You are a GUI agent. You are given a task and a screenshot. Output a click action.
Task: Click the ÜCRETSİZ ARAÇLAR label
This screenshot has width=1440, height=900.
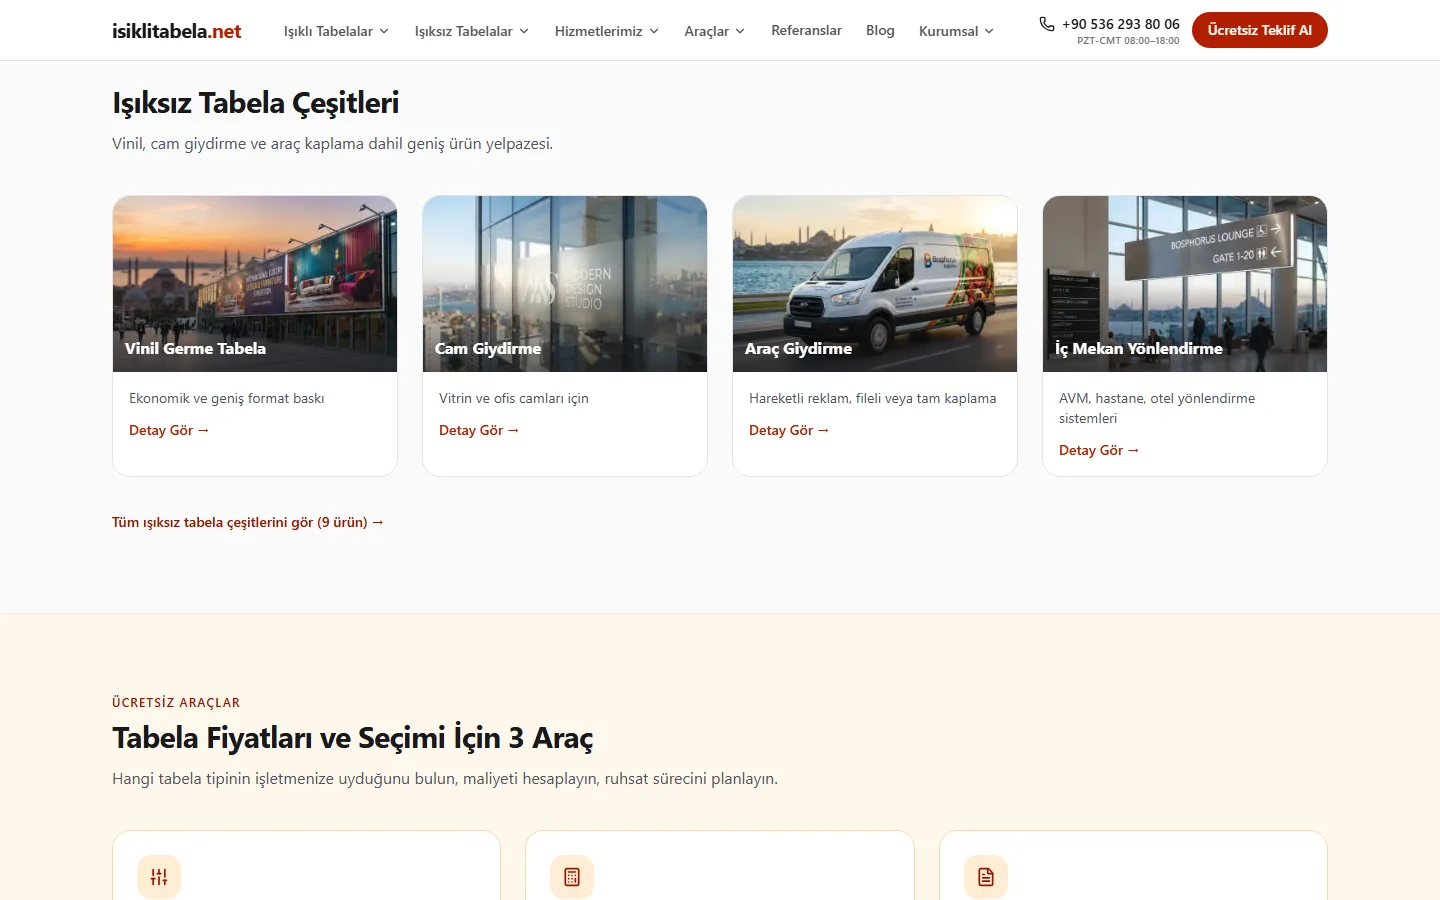[176, 702]
